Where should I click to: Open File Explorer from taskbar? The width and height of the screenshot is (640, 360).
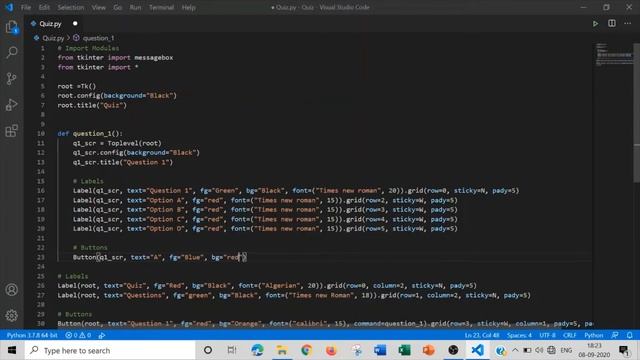(x=282, y=350)
